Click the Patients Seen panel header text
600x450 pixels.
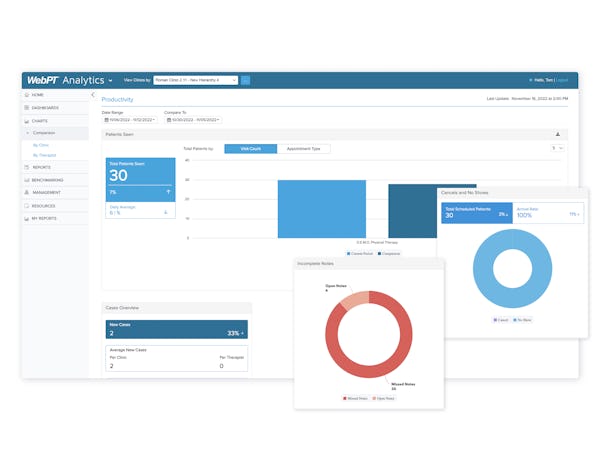[x=119, y=134]
